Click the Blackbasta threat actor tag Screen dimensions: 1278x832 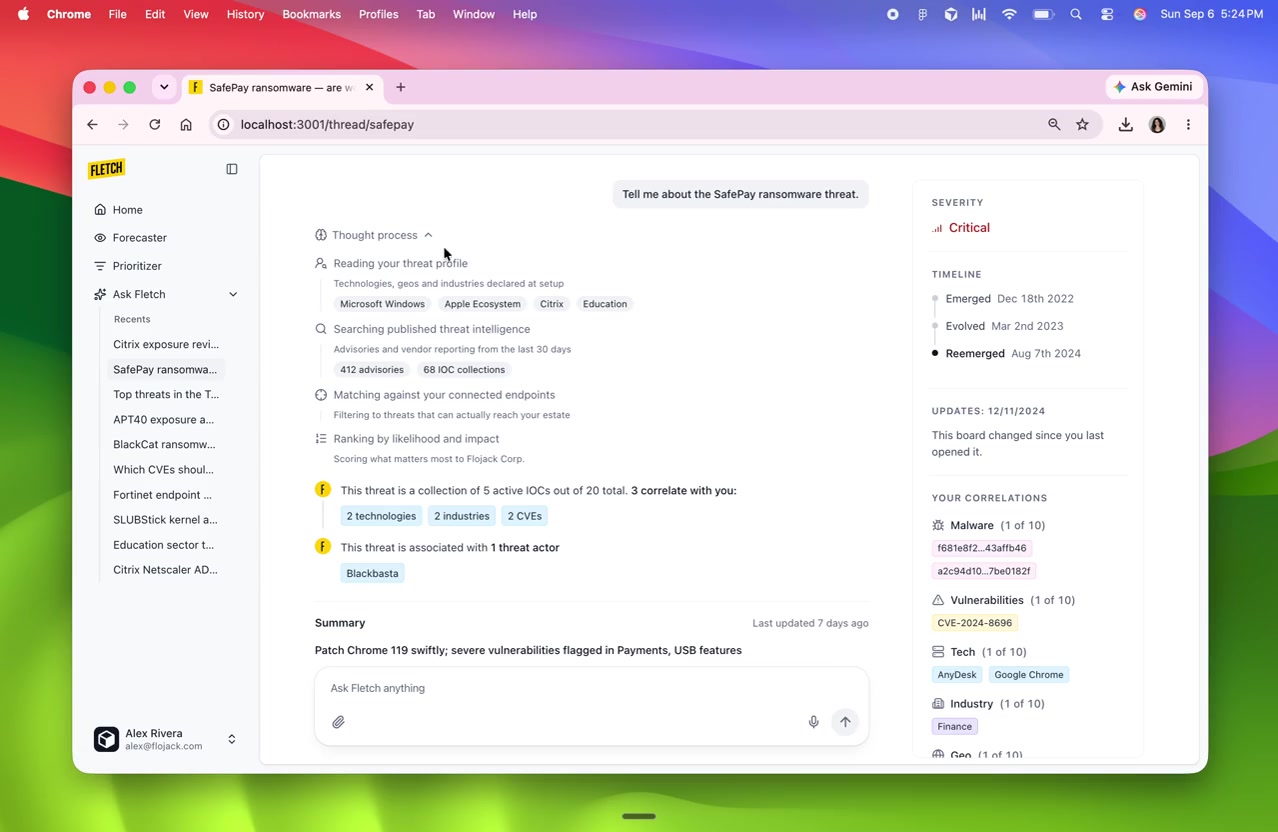tap(372, 573)
